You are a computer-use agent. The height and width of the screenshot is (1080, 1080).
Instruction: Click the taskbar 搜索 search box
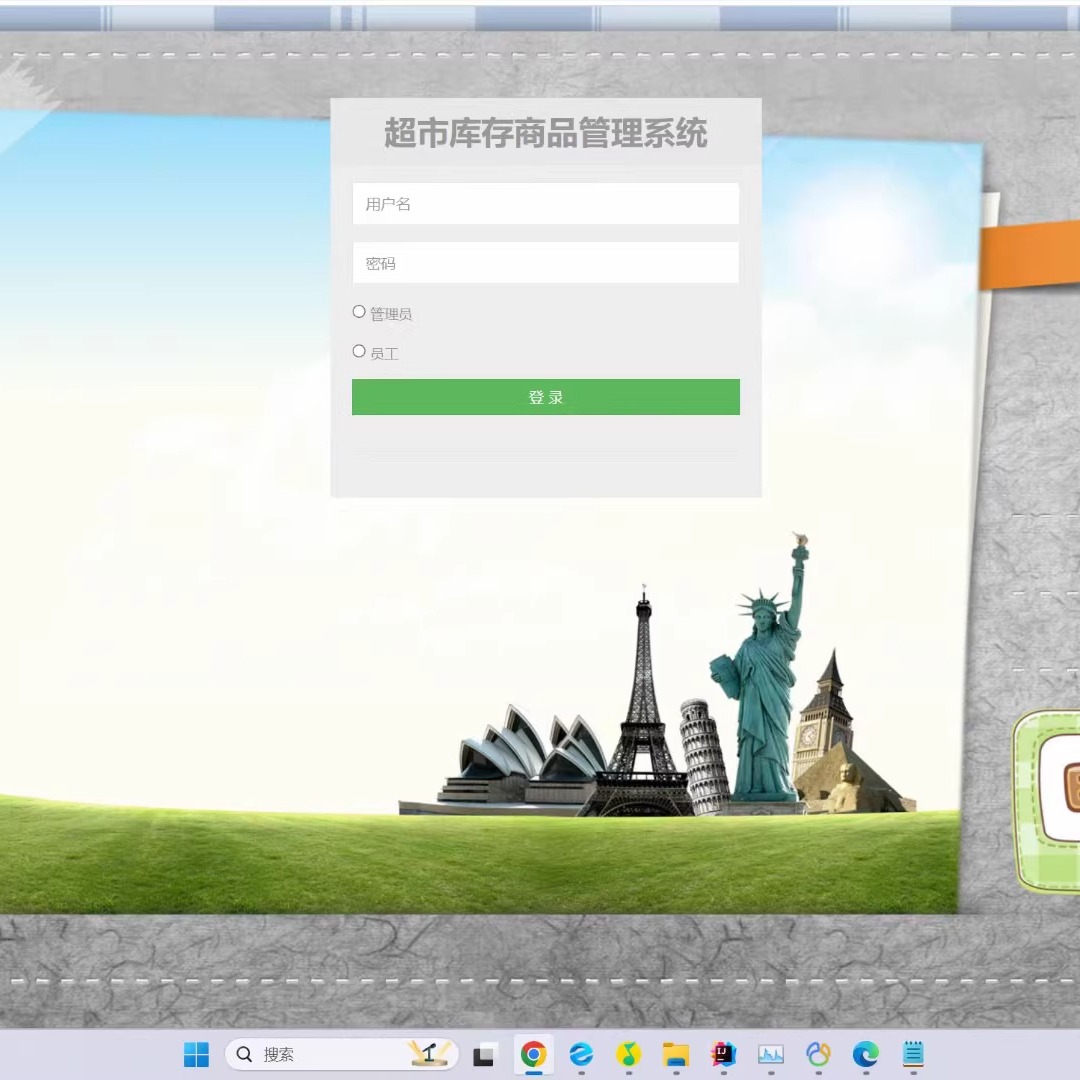(342, 1055)
